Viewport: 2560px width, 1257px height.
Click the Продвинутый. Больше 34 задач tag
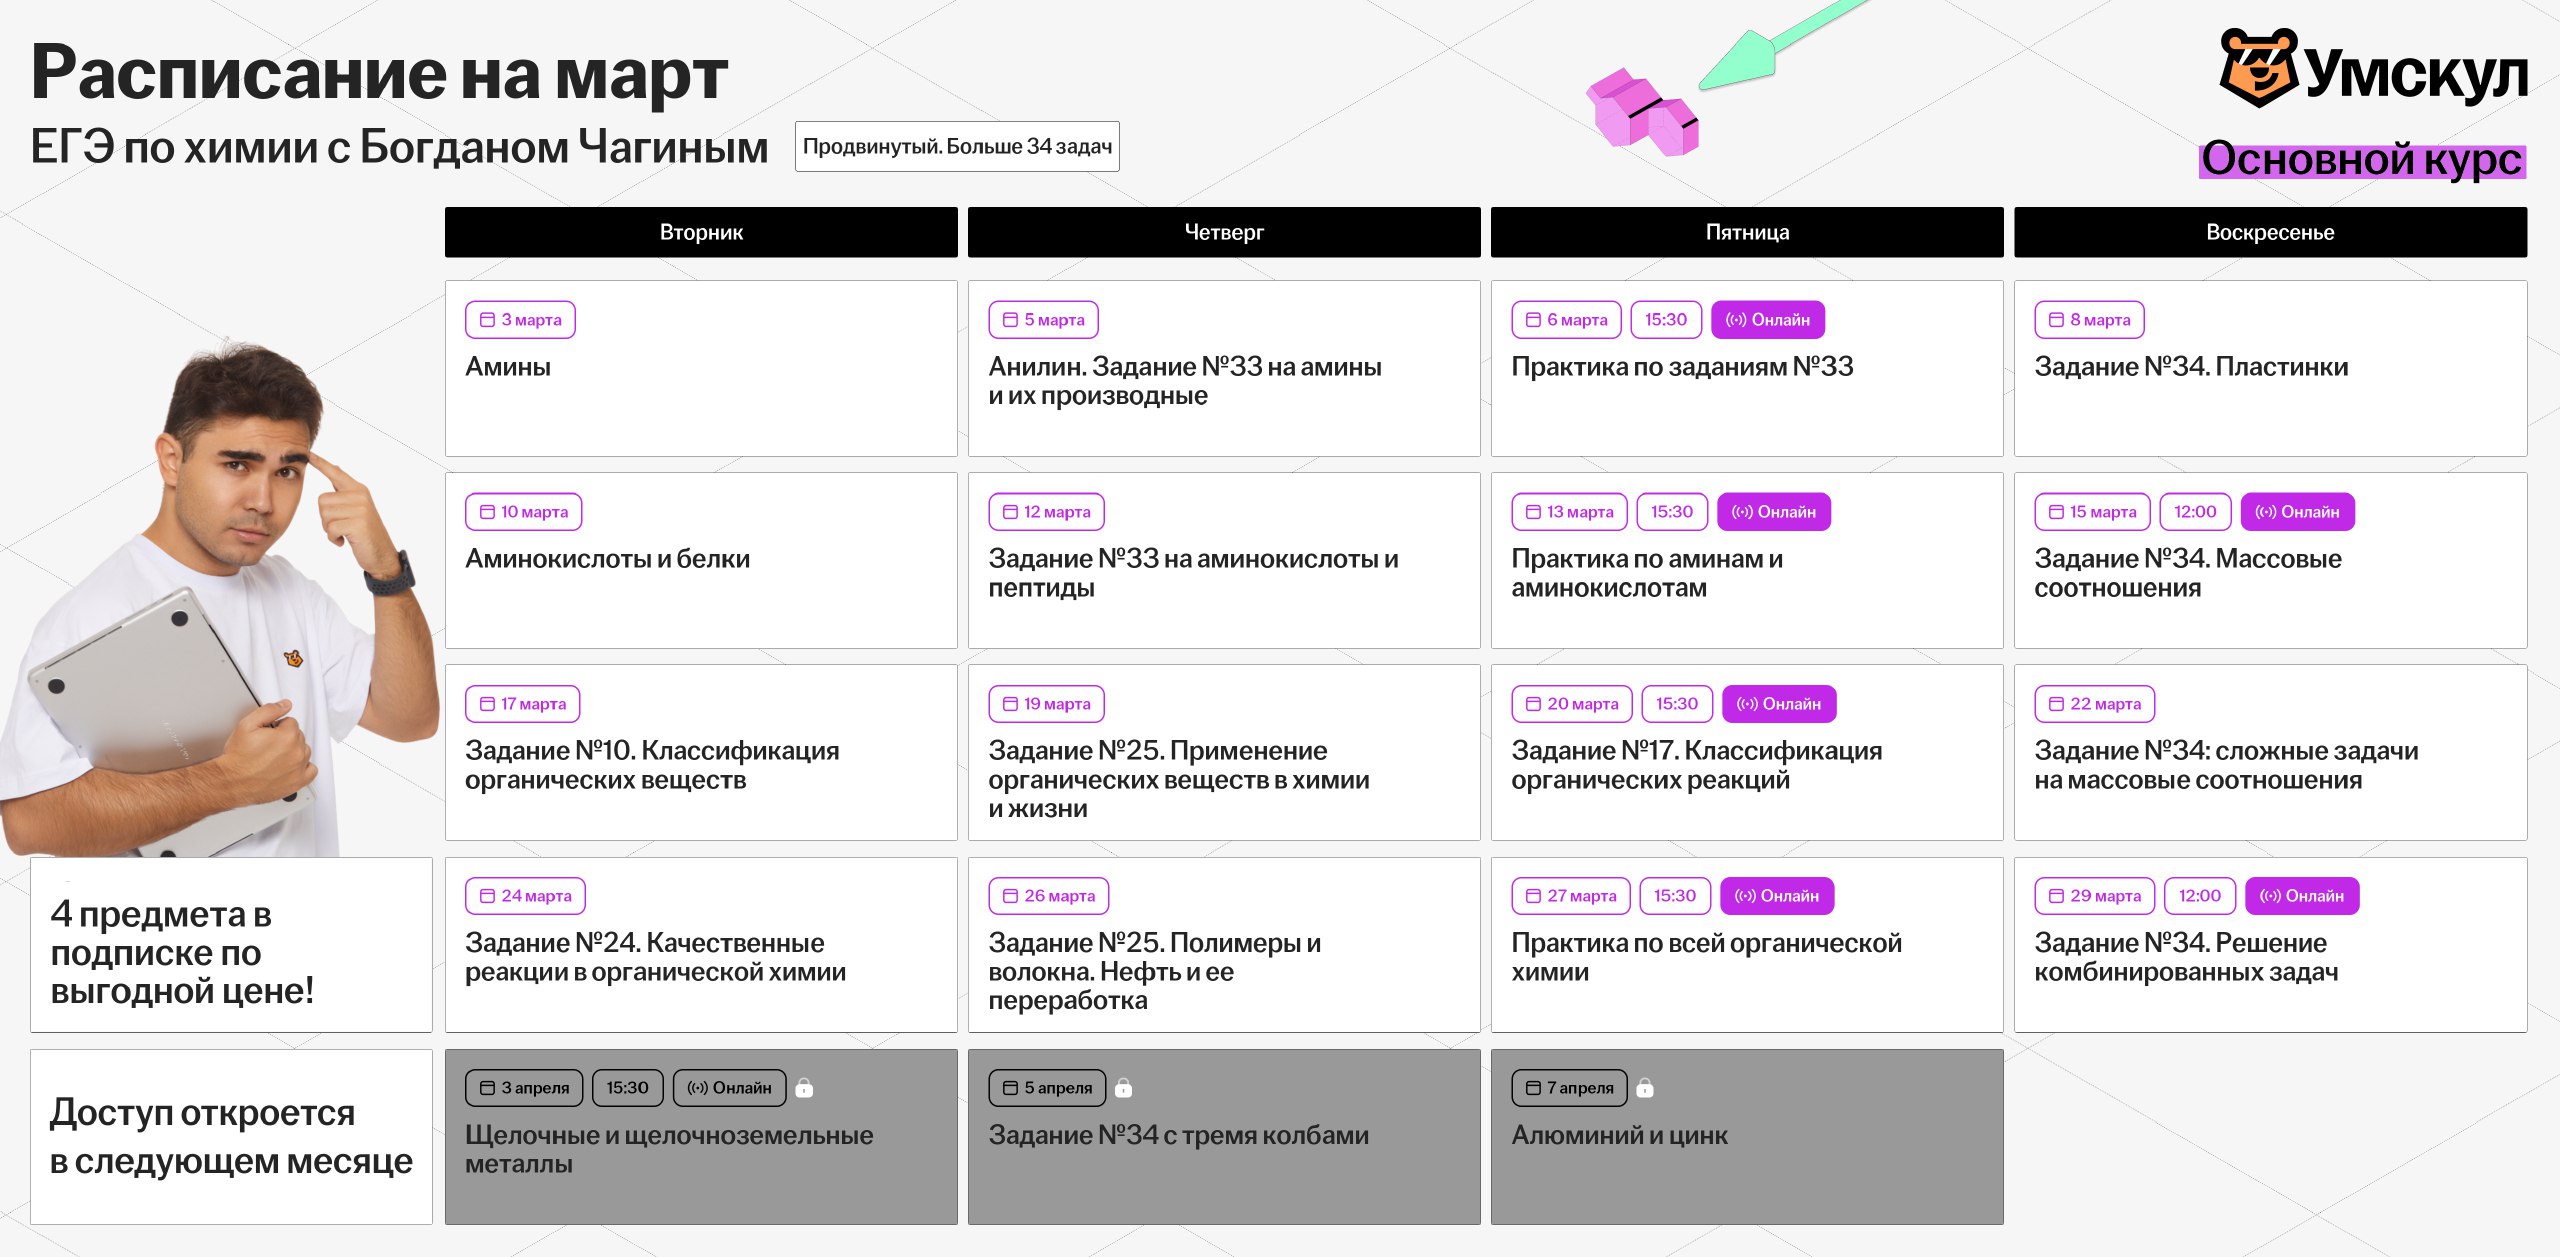(x=957, y=147)
